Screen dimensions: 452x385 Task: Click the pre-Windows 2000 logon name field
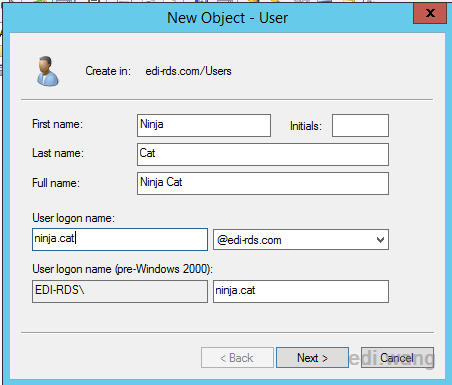coord(301,291)
